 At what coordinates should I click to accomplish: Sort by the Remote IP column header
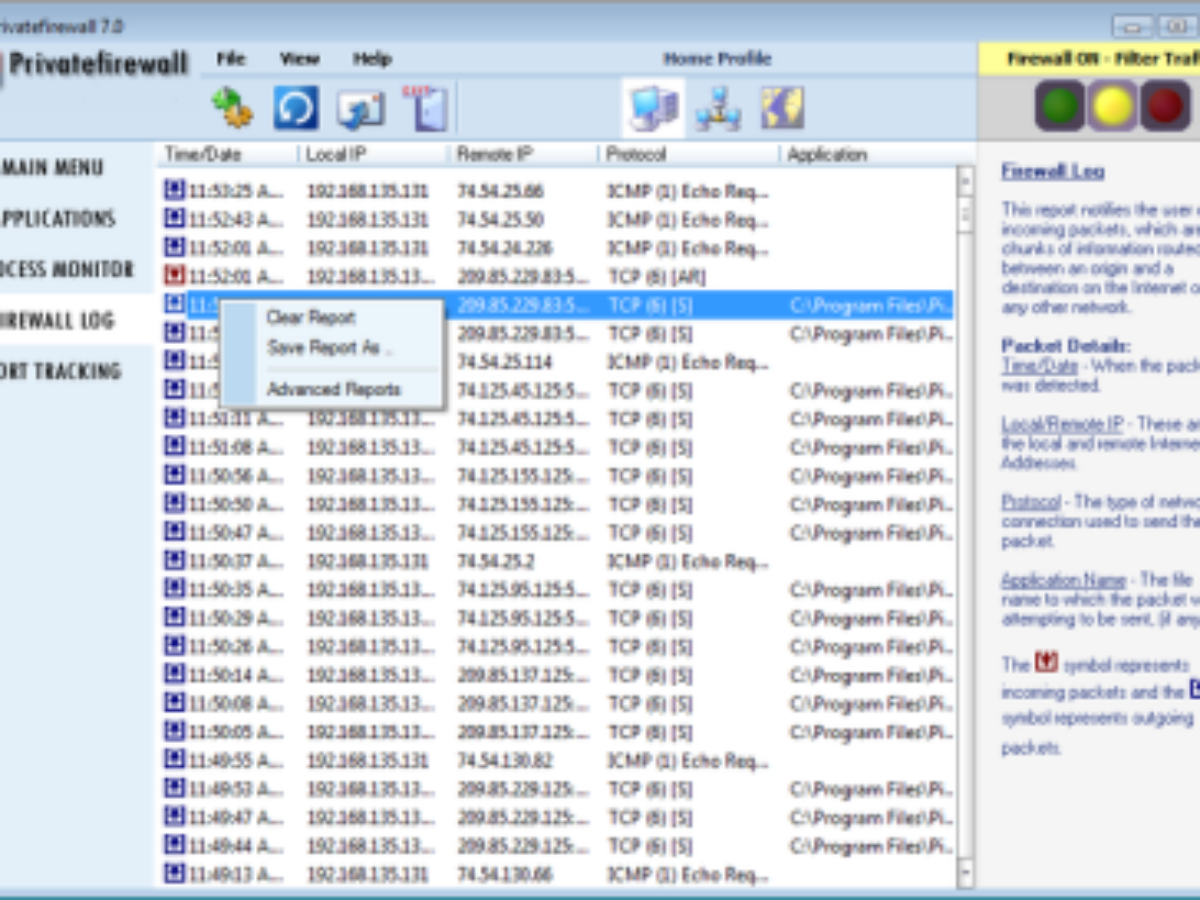pyautogui.click(x=522, y=154)
